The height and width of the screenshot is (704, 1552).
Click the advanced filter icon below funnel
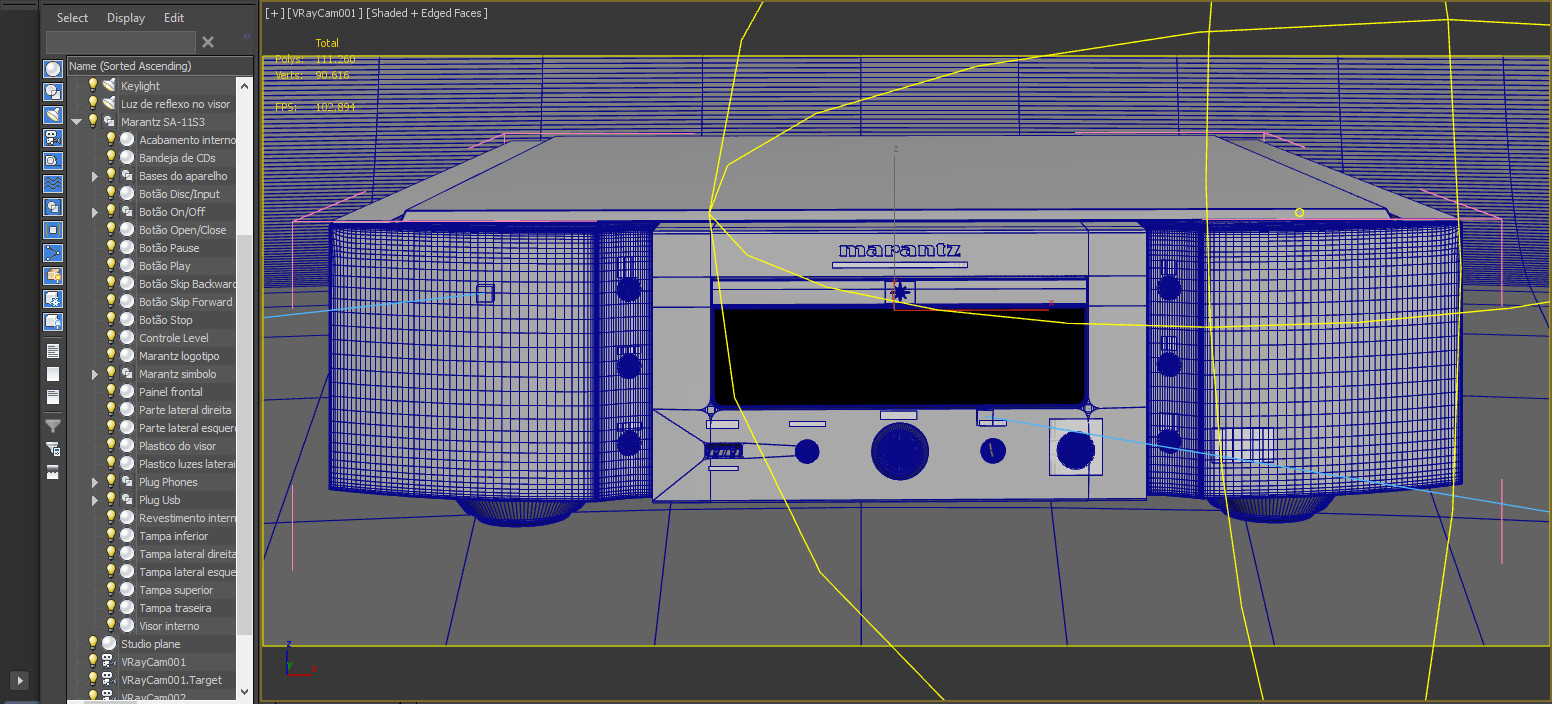(x=53, y=449)
